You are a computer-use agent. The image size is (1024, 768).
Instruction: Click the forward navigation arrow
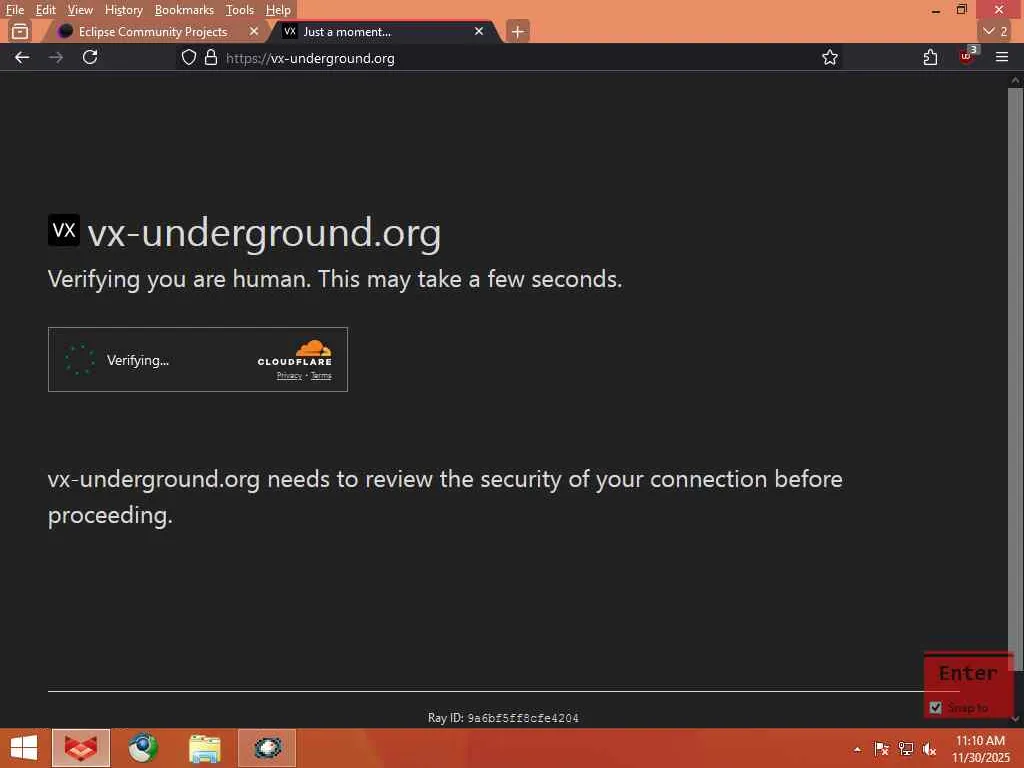(56, 57)
